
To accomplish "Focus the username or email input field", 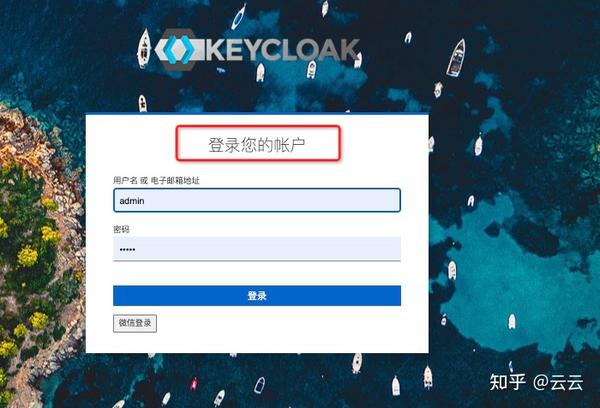I will coord(257,200).
